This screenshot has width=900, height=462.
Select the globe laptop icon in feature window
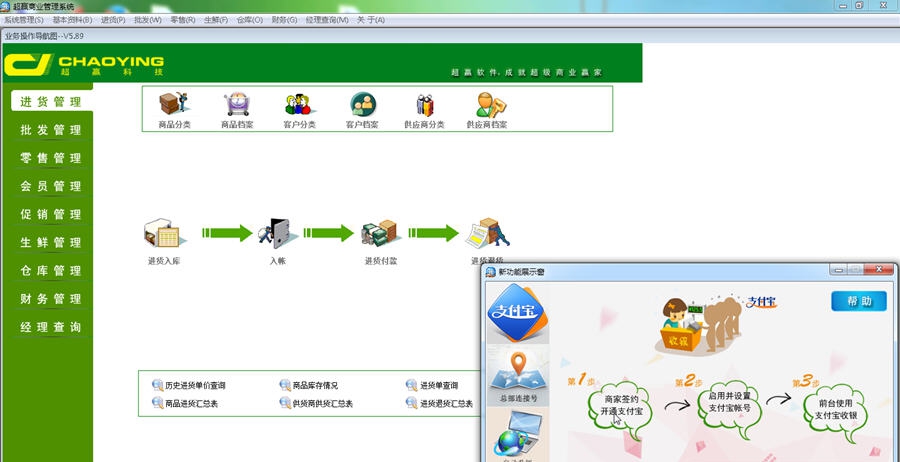point(518,434)
